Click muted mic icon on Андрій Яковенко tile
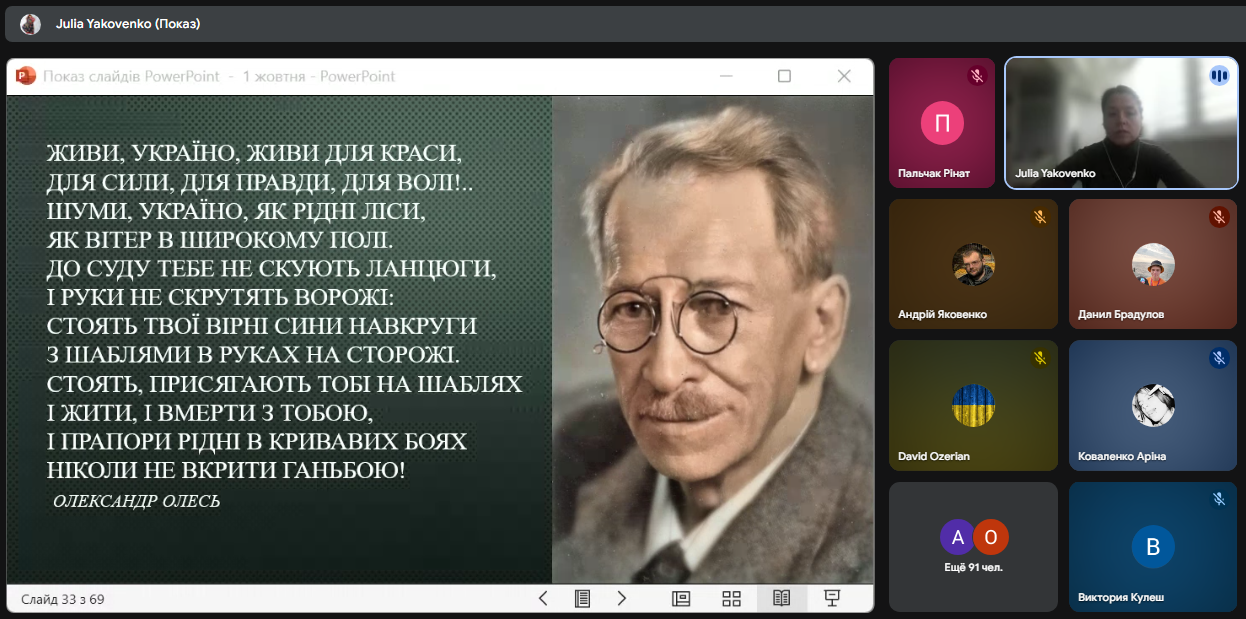Screen dimensions: 1246x619 [x=1039, y=217]
